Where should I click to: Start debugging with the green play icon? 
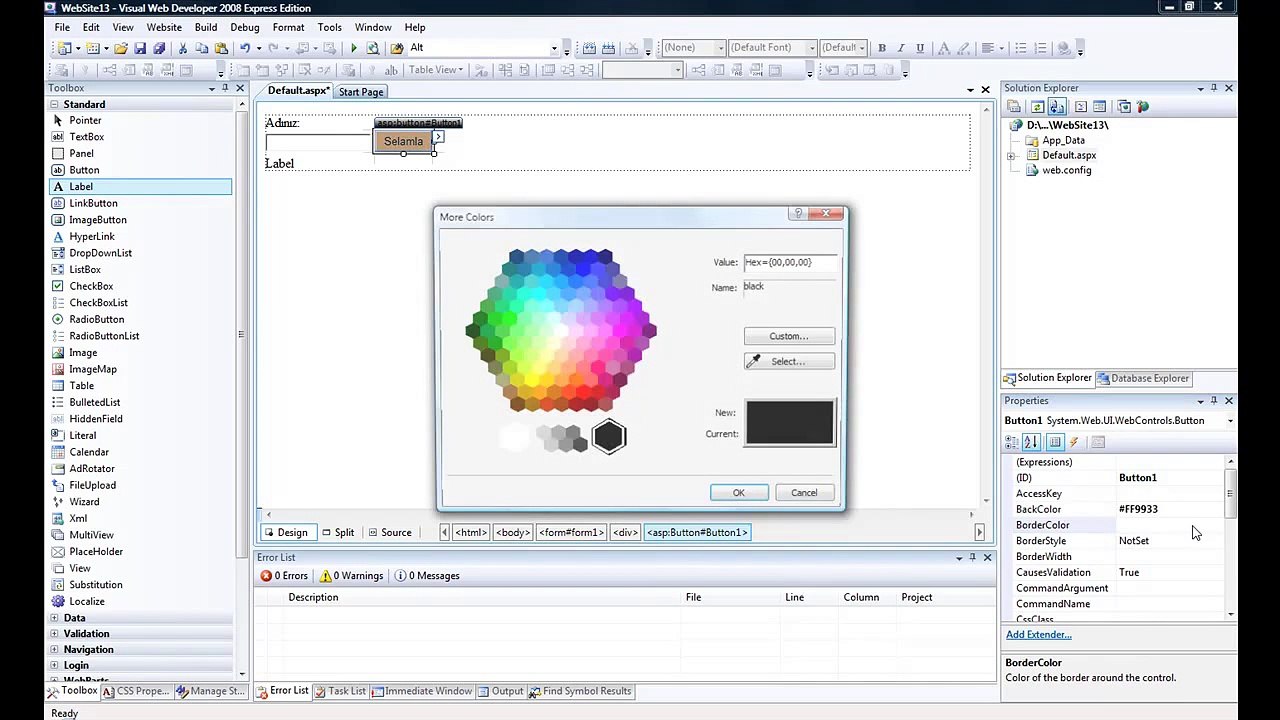click(x=353, y=48)
